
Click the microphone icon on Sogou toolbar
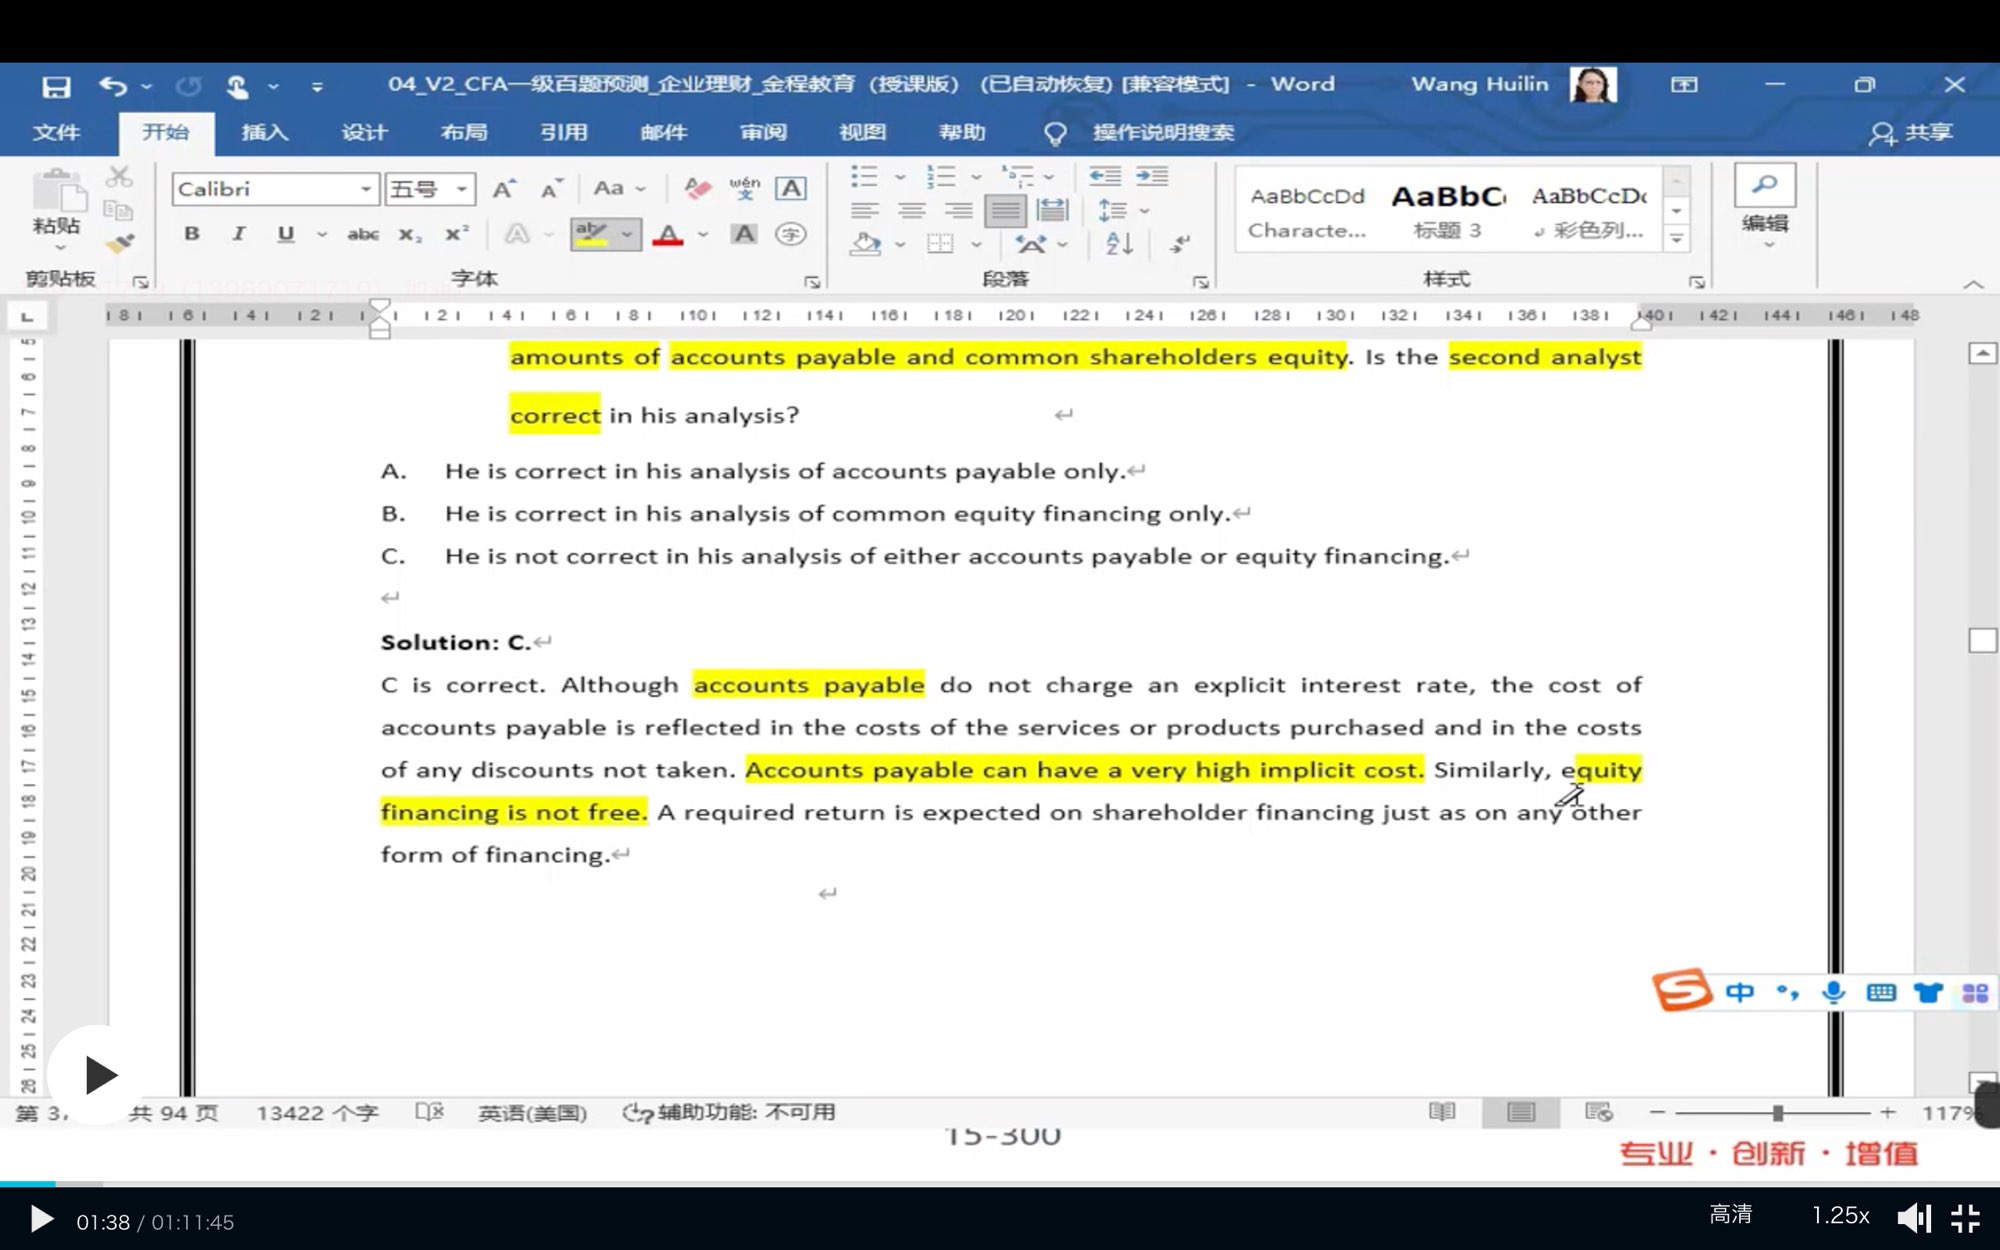click(x=1833, y=992)
